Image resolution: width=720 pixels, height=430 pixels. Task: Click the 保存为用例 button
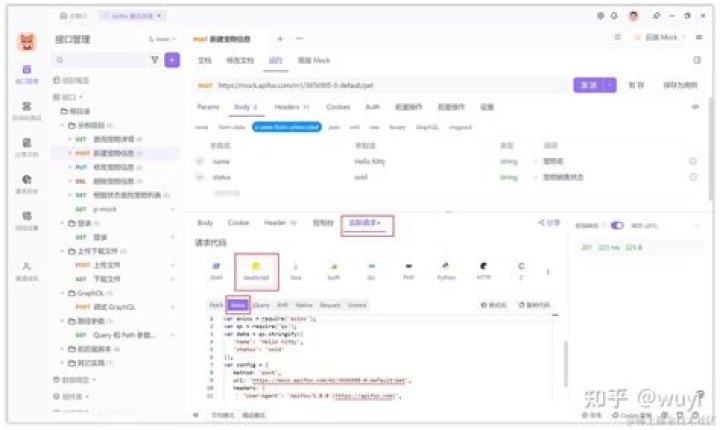click(x=680, y=85)
